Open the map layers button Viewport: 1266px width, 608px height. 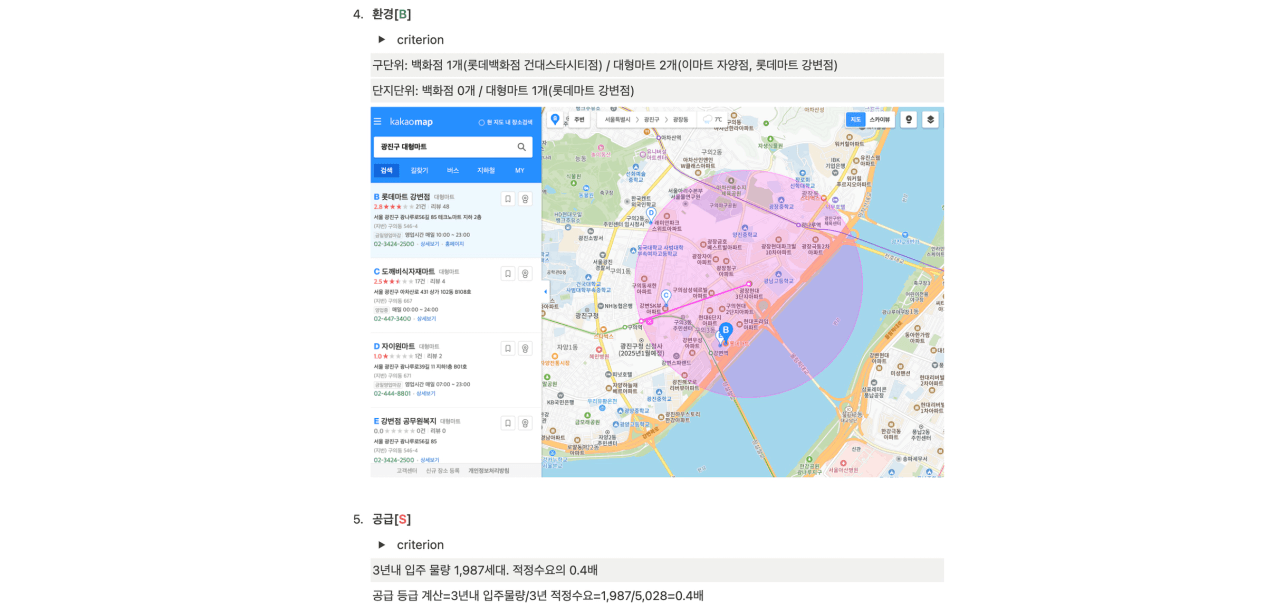click(x=930, y=119)
